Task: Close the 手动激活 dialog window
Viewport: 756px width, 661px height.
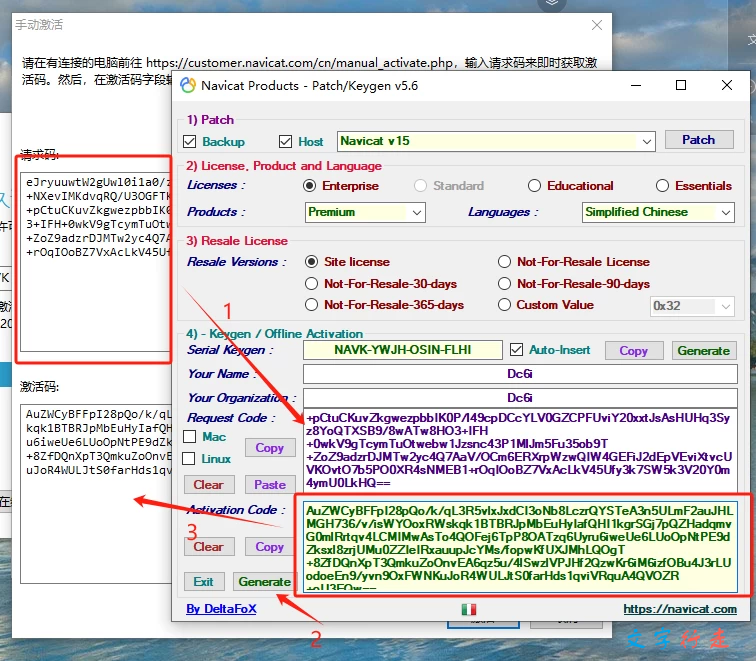Action: [597, 25]
